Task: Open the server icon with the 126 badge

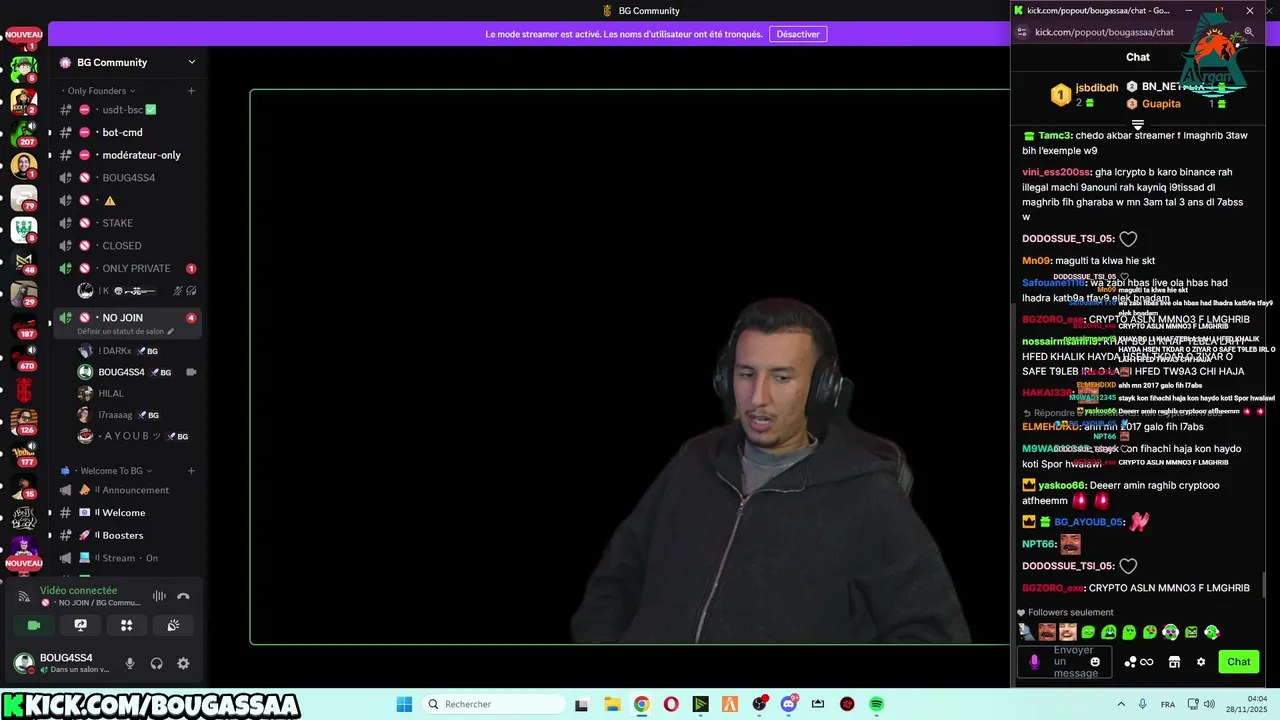Action: [24, 420]
